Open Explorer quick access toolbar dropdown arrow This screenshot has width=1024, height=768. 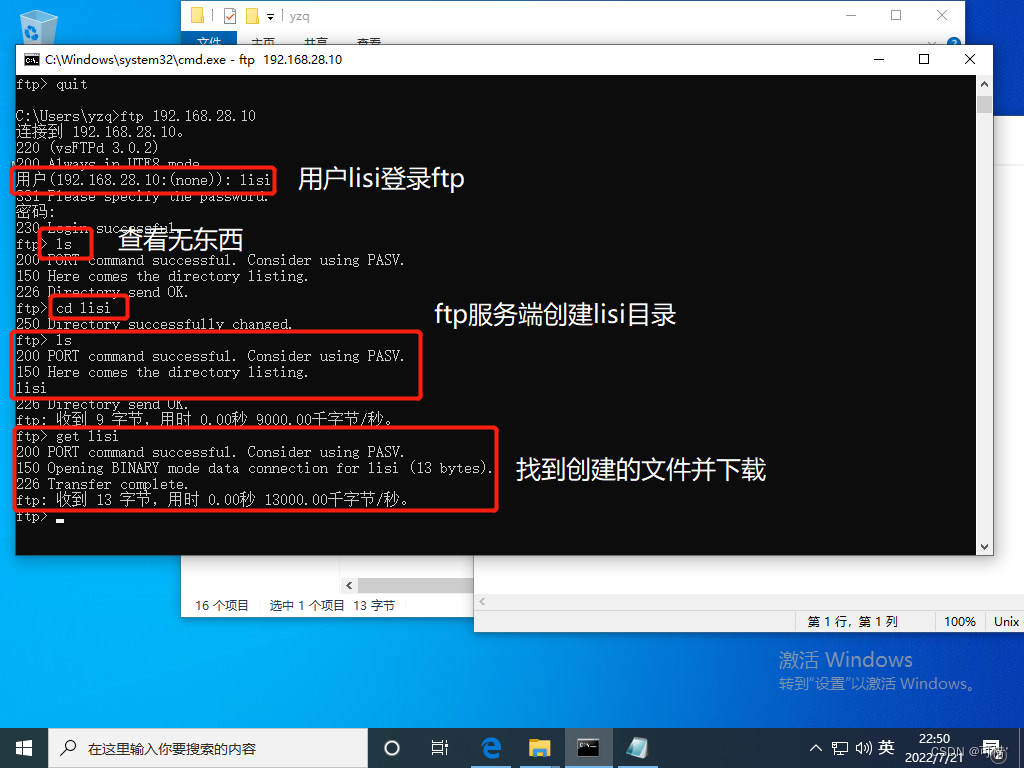point(270,16)
